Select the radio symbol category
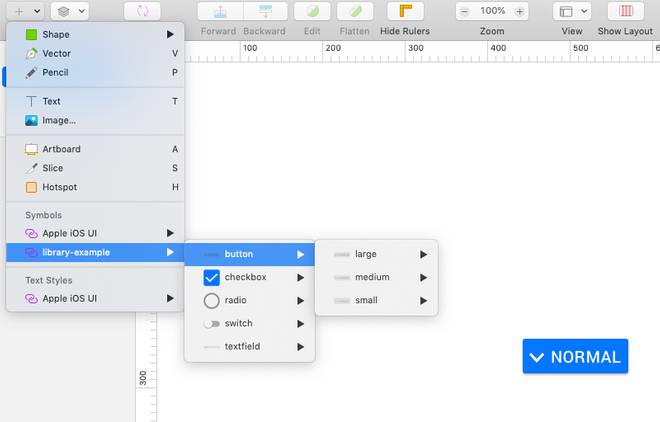This screenshot has height=422, width=660. click(236, 300)
